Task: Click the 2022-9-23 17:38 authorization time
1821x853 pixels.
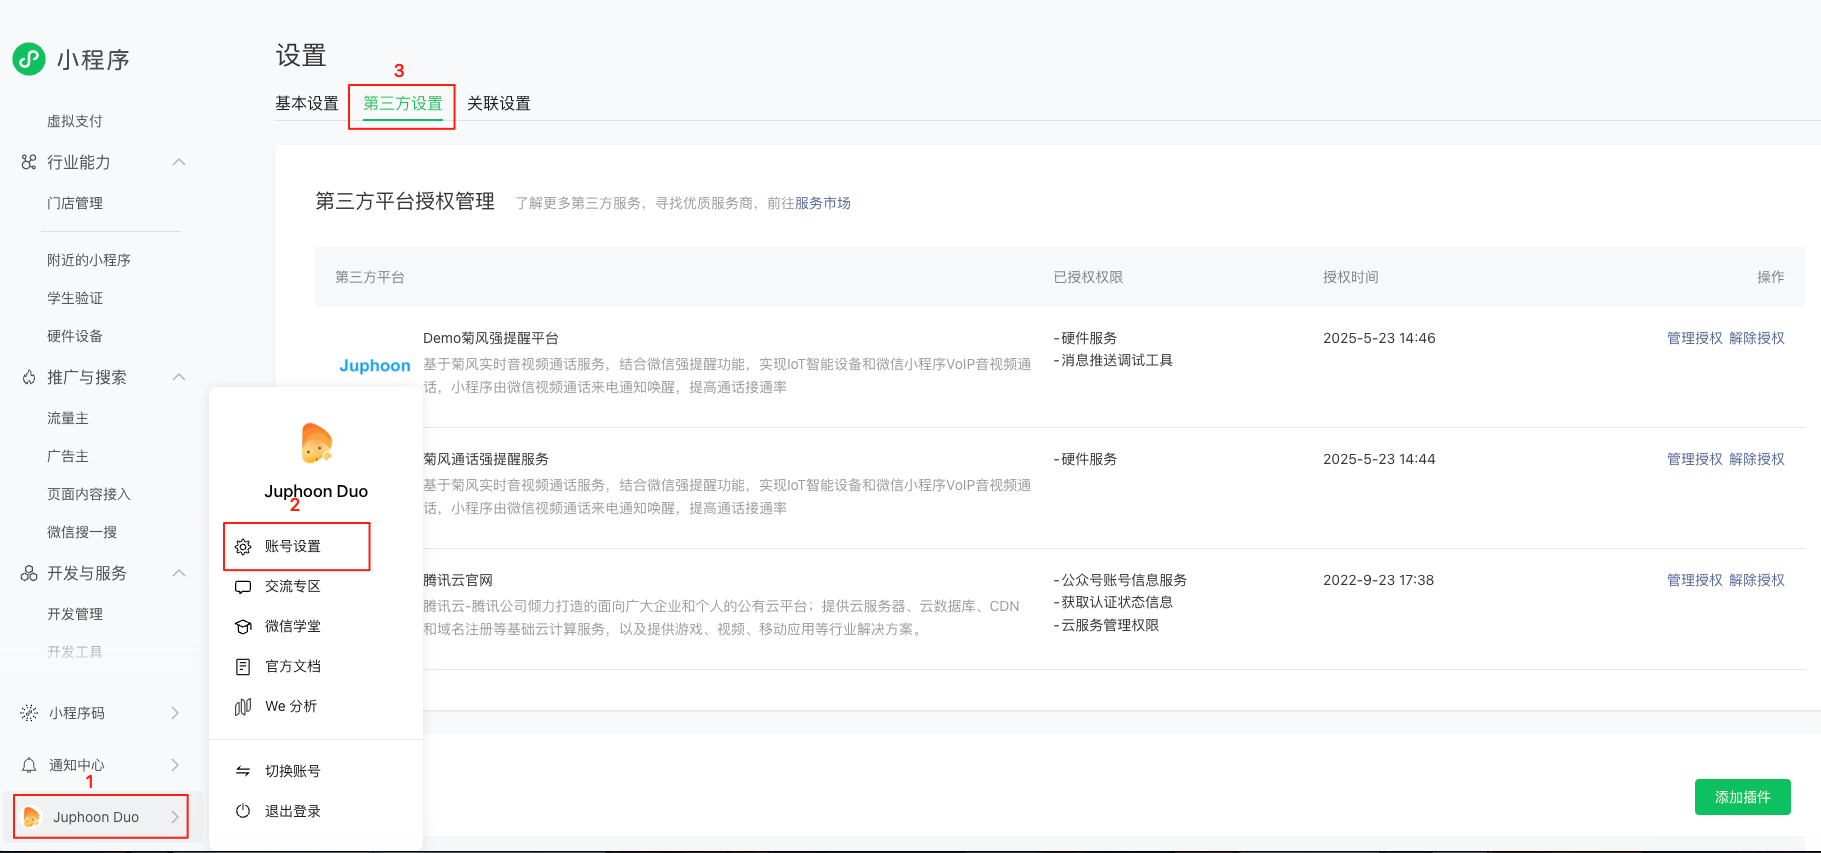Action: point(1378,580)
